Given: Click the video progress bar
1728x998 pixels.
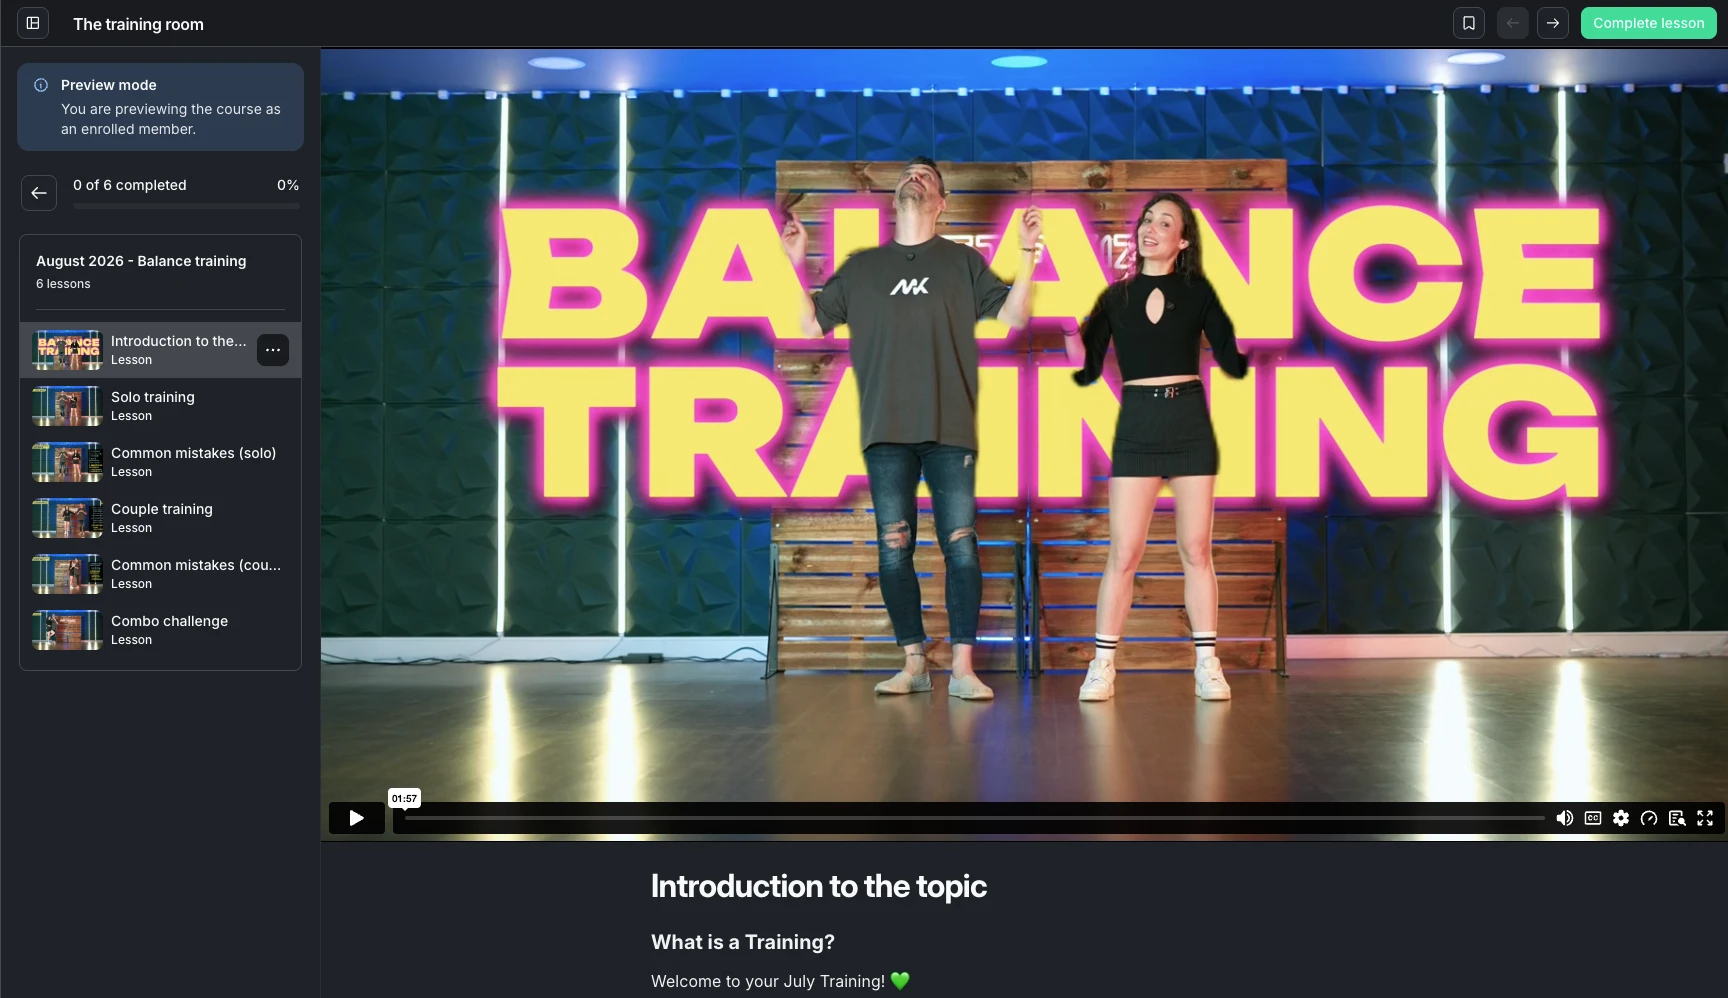Looking at the screenshot, I should [975, 818].
